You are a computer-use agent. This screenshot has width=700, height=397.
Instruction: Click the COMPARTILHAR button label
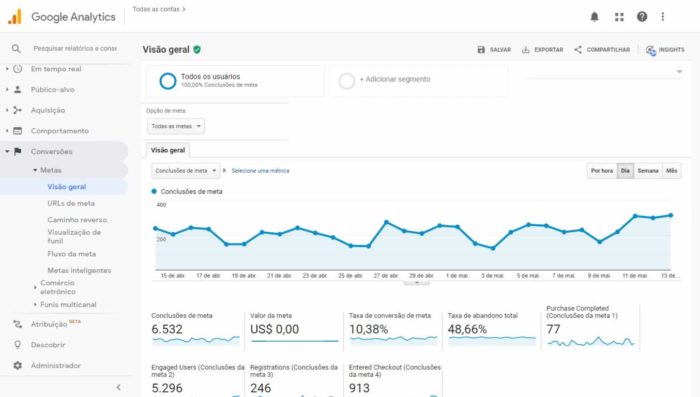[608, 50]
